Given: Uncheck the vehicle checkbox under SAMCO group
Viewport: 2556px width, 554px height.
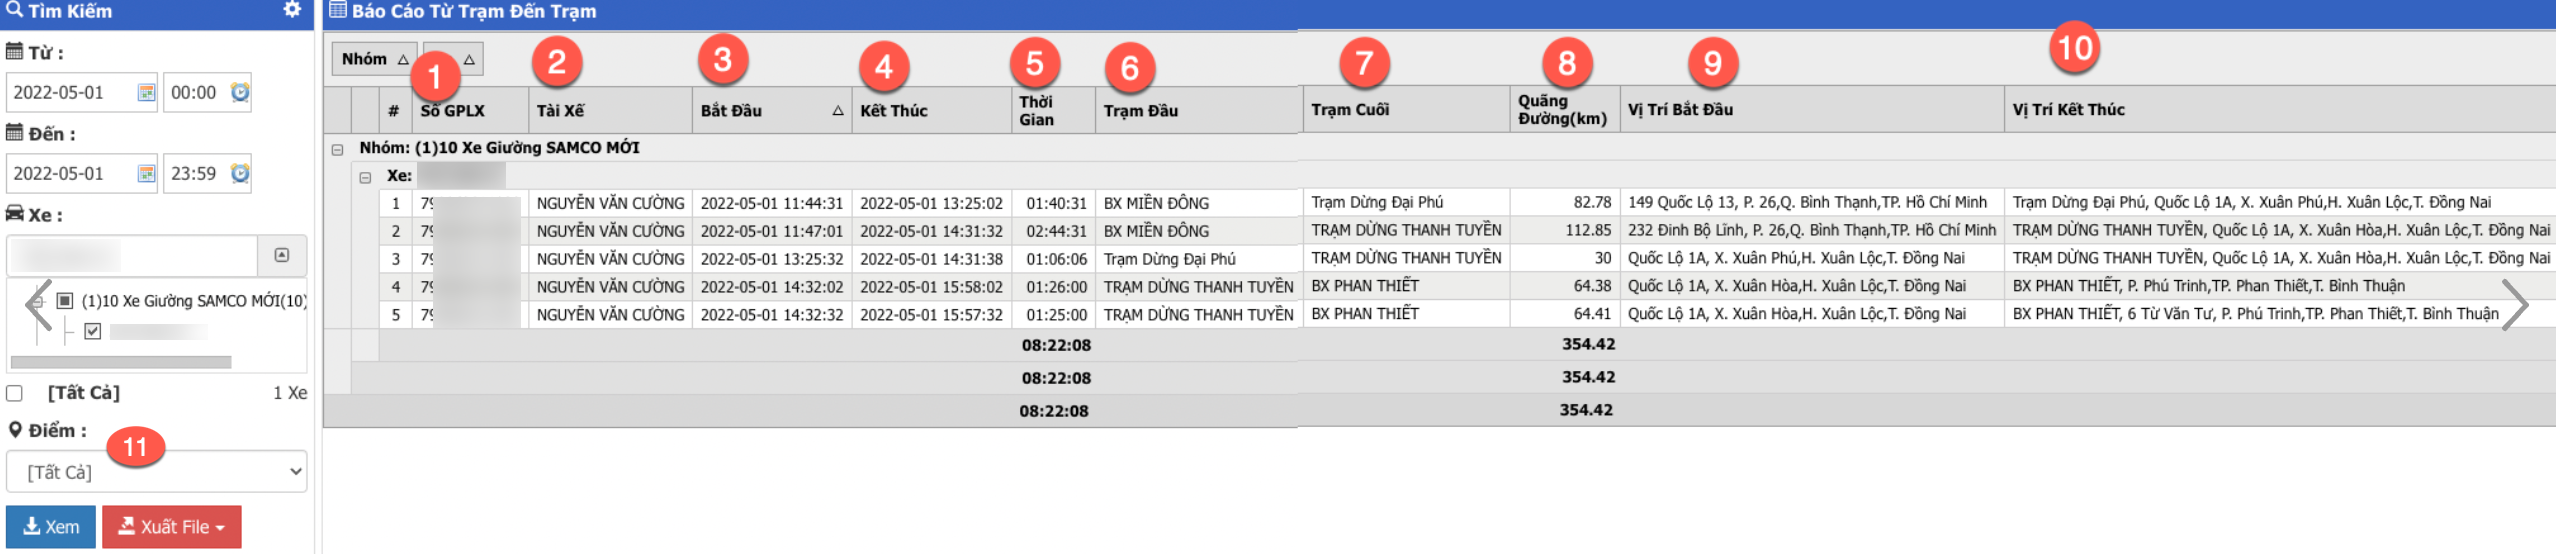Looking at the screenshot, I should [x=93, y=331].
